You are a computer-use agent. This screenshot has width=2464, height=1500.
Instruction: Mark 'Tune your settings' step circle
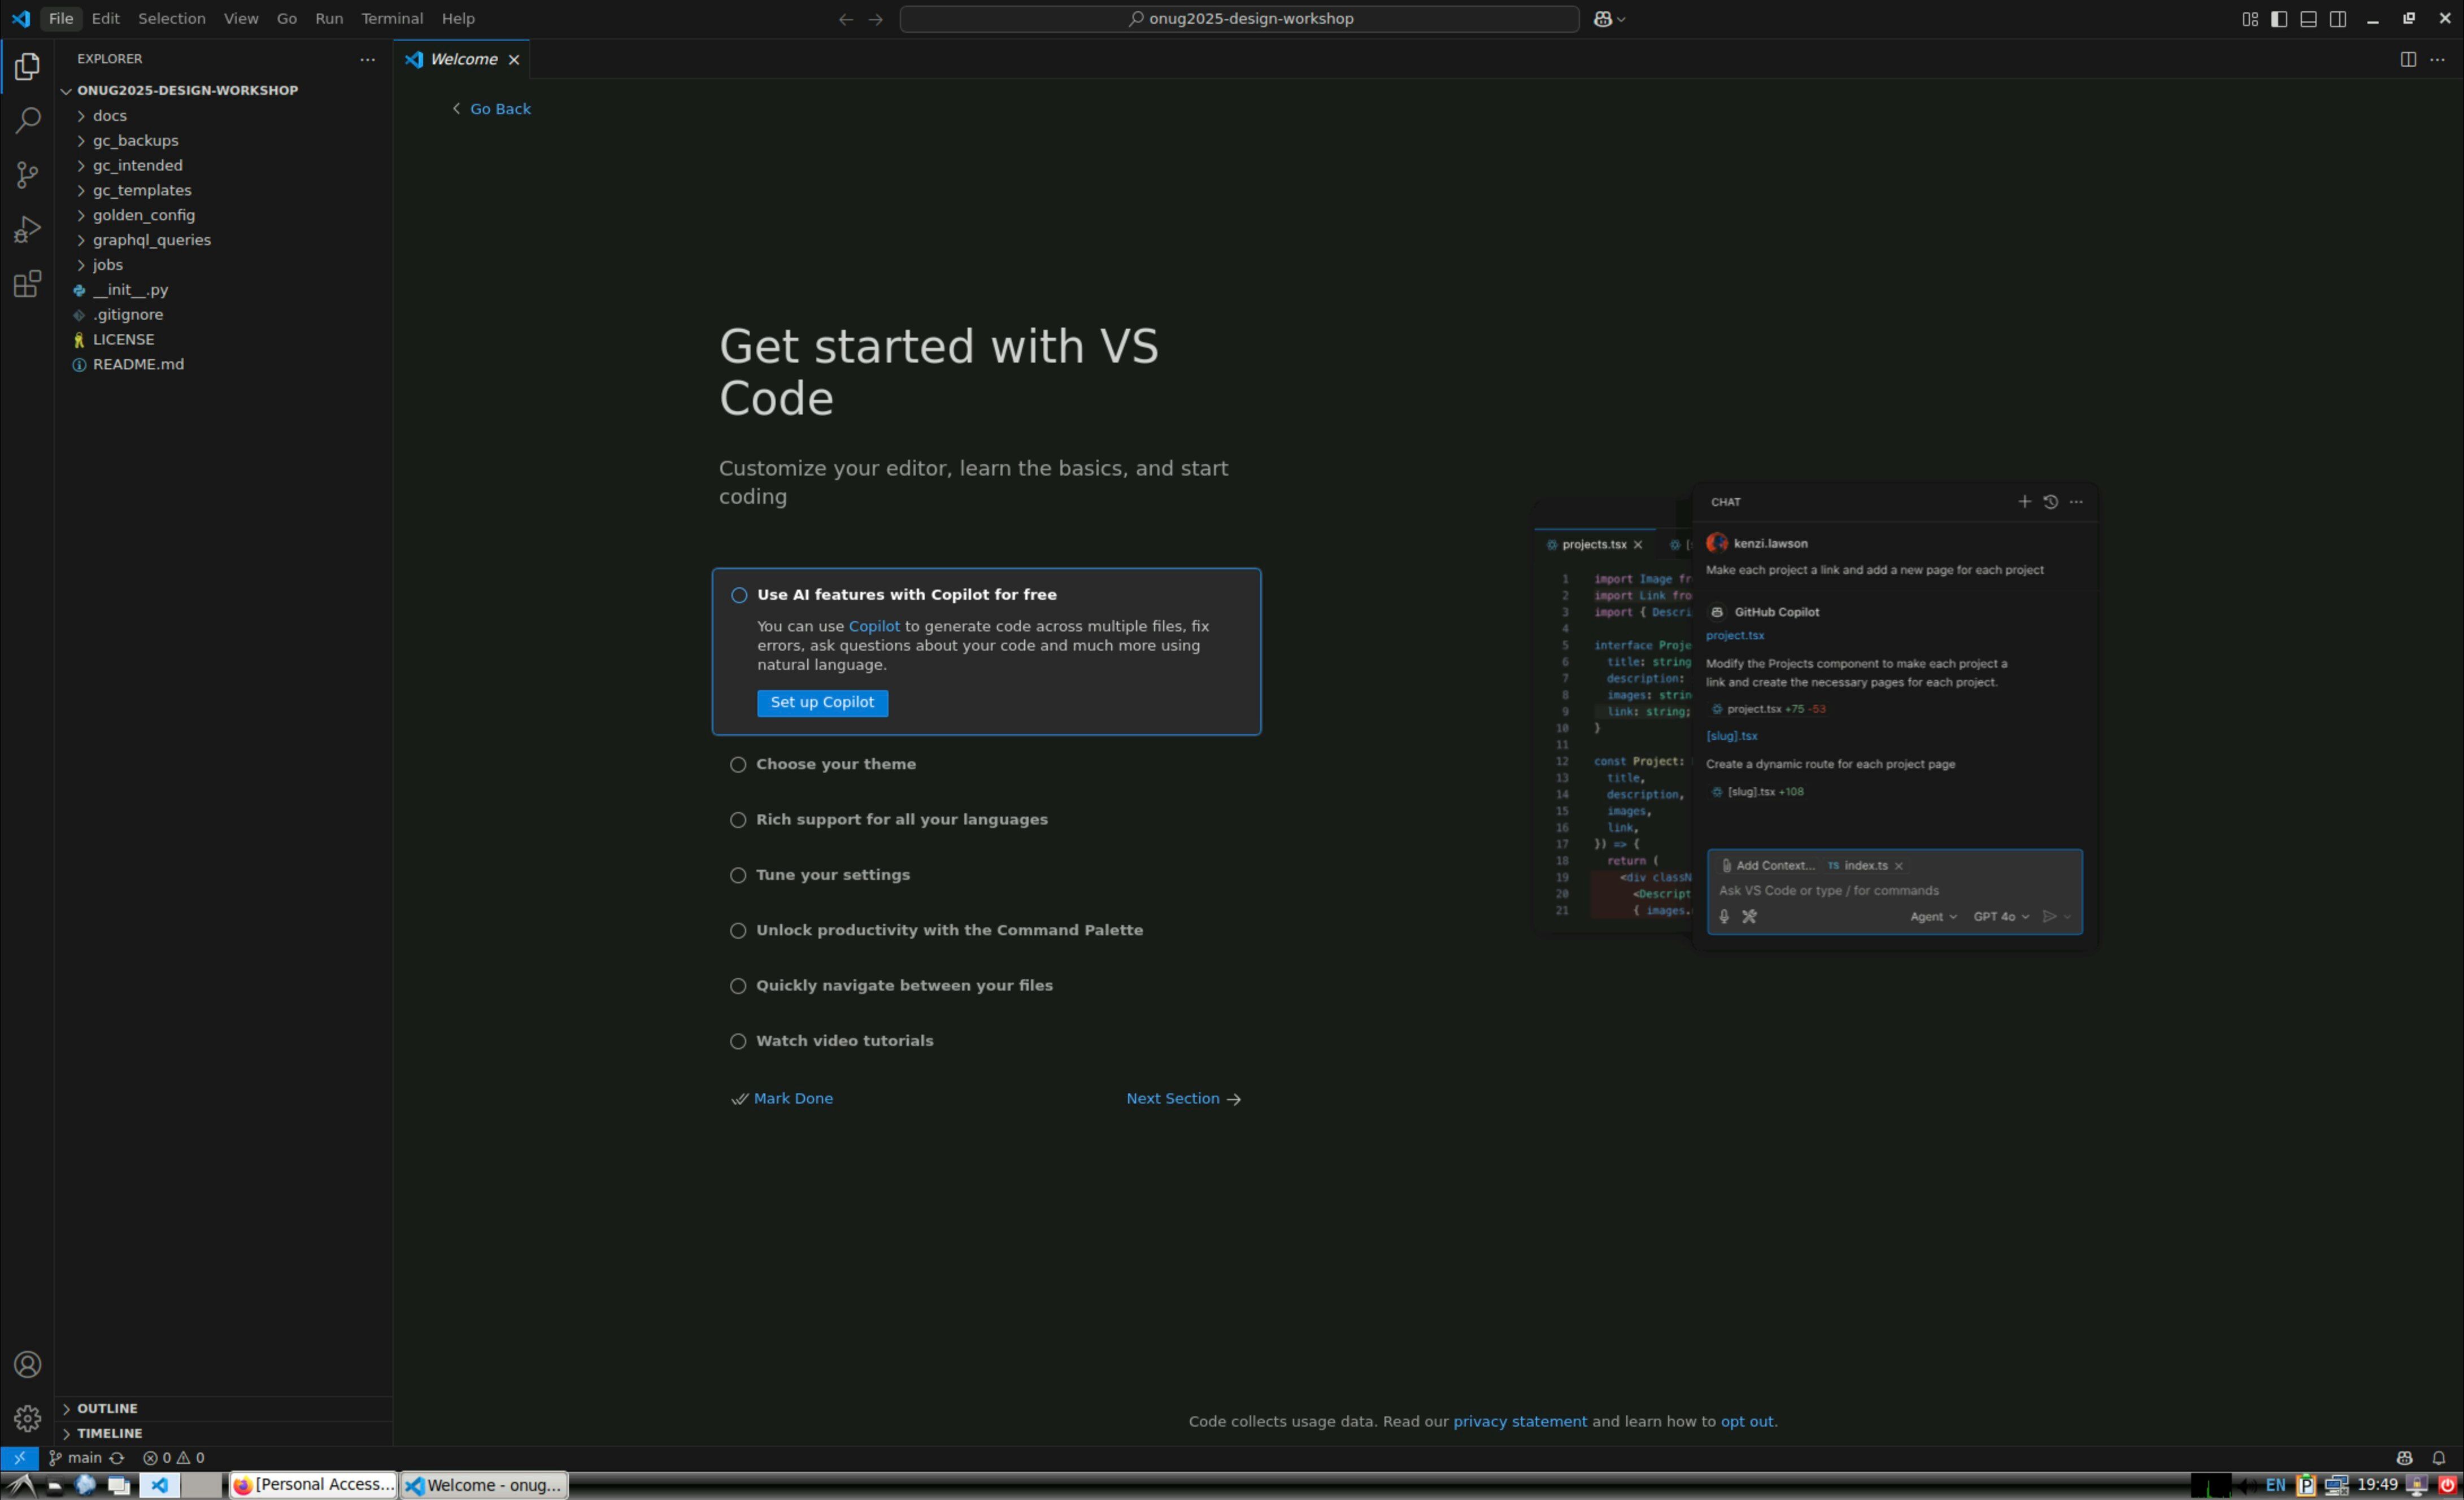coord(738,875)
